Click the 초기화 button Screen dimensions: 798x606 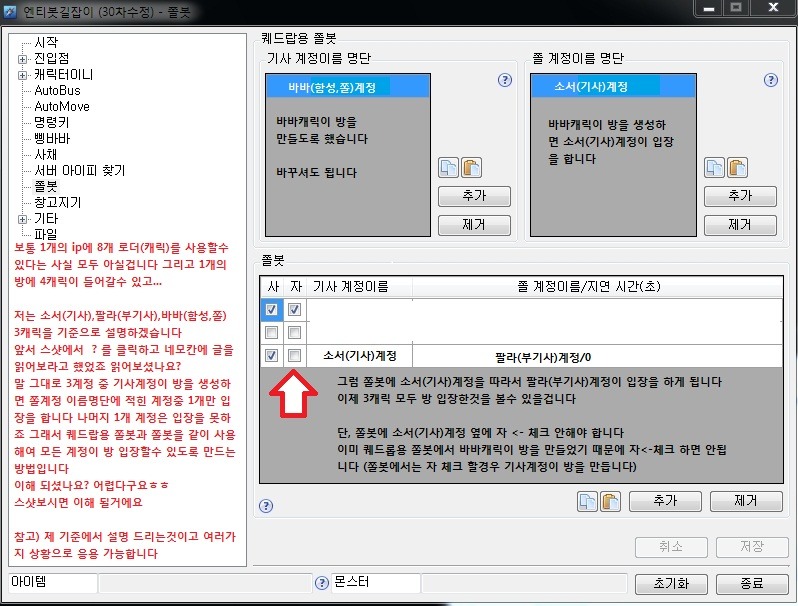pyautogui.click(x=671, y=584)
